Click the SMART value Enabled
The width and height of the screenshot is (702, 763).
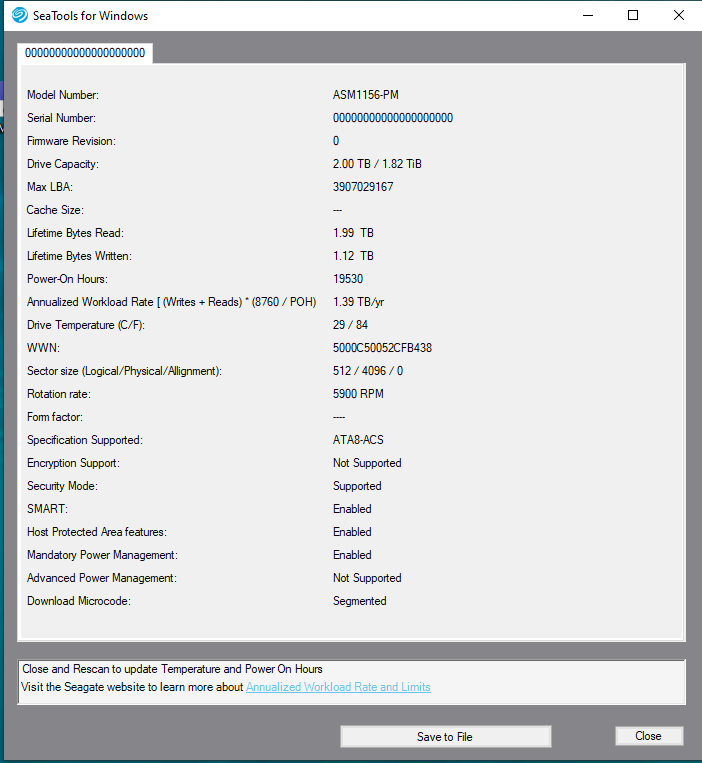[352, 509]
